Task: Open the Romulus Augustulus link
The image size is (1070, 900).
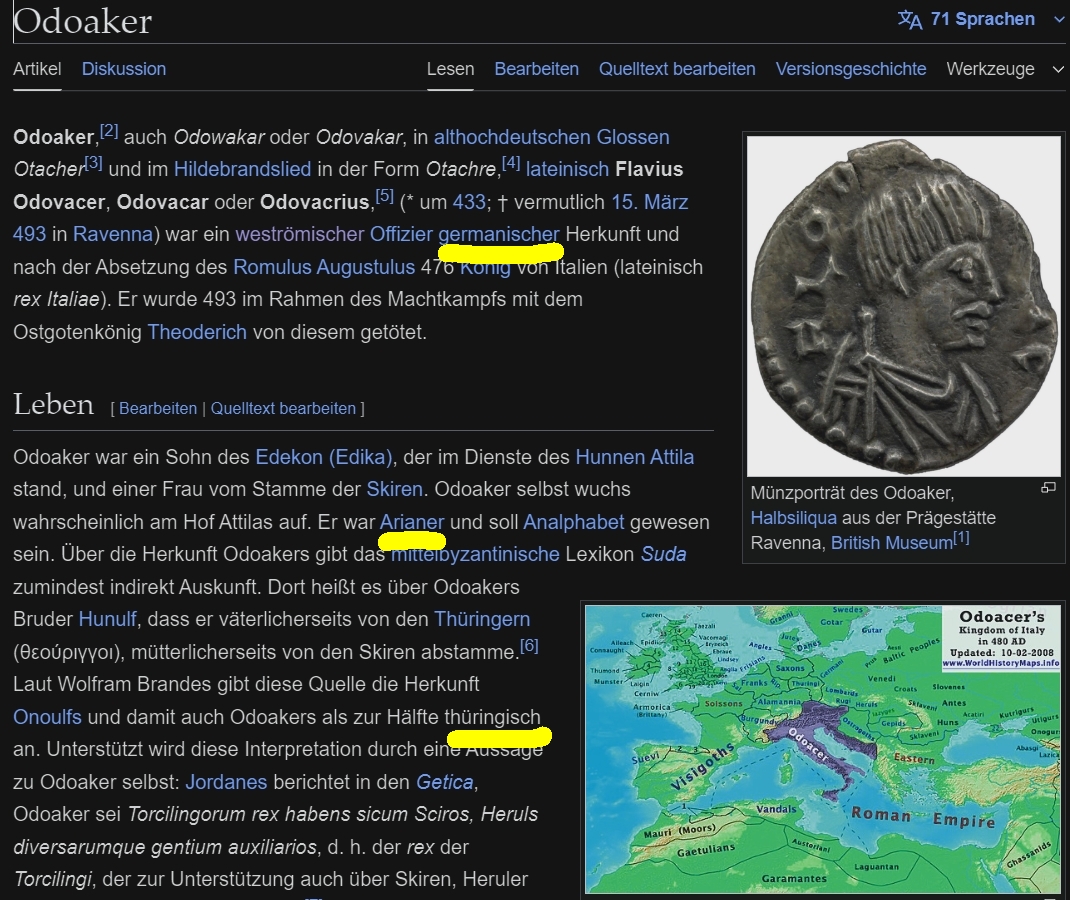Action: click(x=324, y=267)
